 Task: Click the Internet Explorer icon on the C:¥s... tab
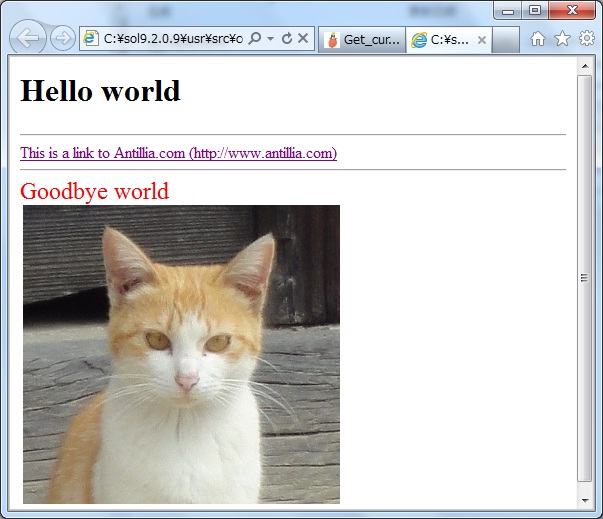(x=419, y=40)
